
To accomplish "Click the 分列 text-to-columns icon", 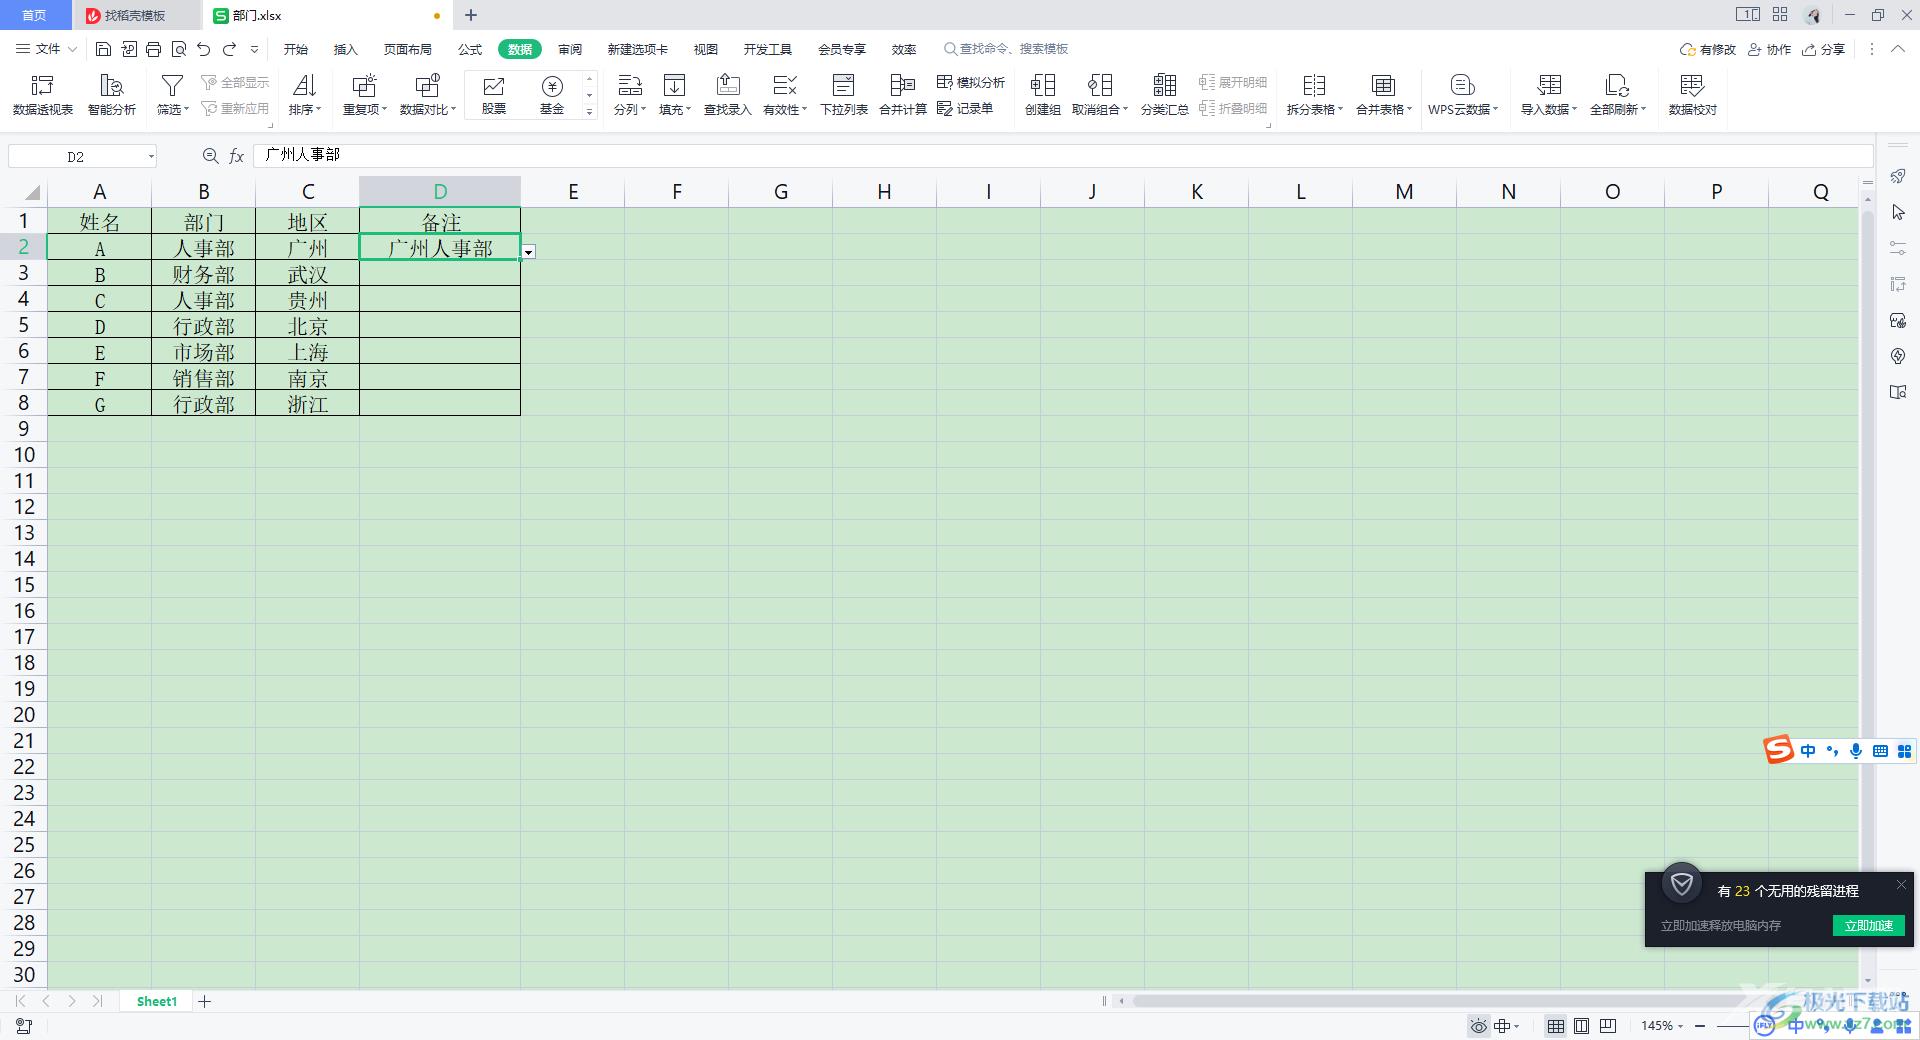I will point(629,86).
